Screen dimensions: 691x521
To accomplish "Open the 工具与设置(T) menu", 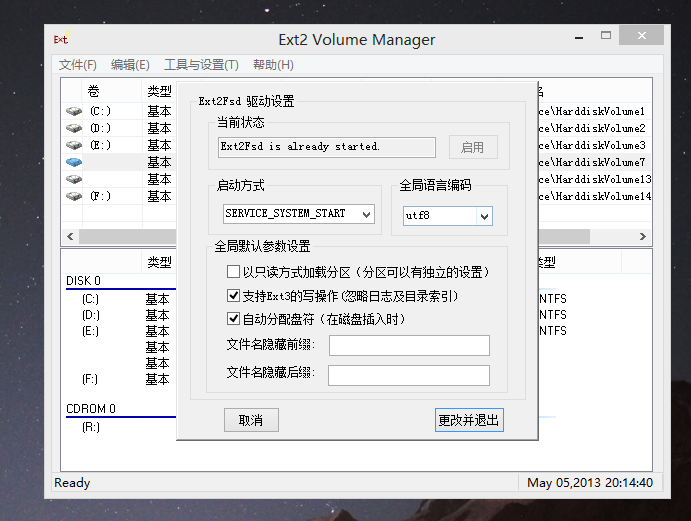I will click(201, 65).
